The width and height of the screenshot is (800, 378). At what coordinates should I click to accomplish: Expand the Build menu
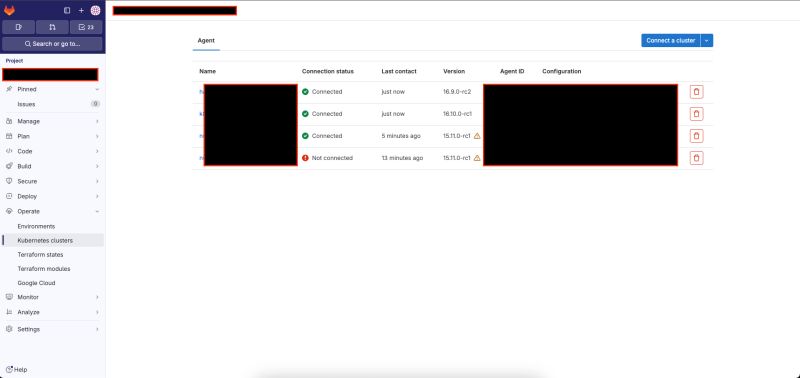click(52, 166)
